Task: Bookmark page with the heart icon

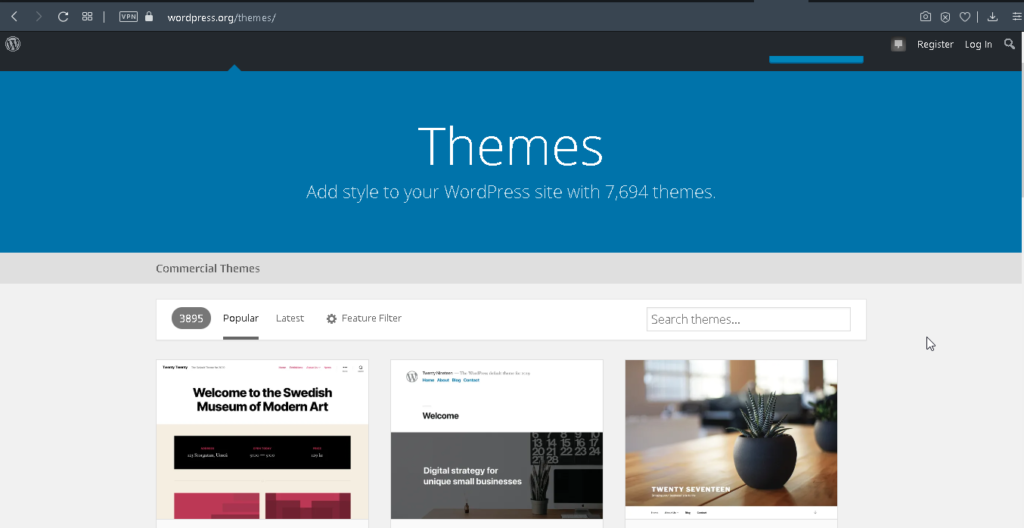Action: pyautogui.click(x=965, y=18)
